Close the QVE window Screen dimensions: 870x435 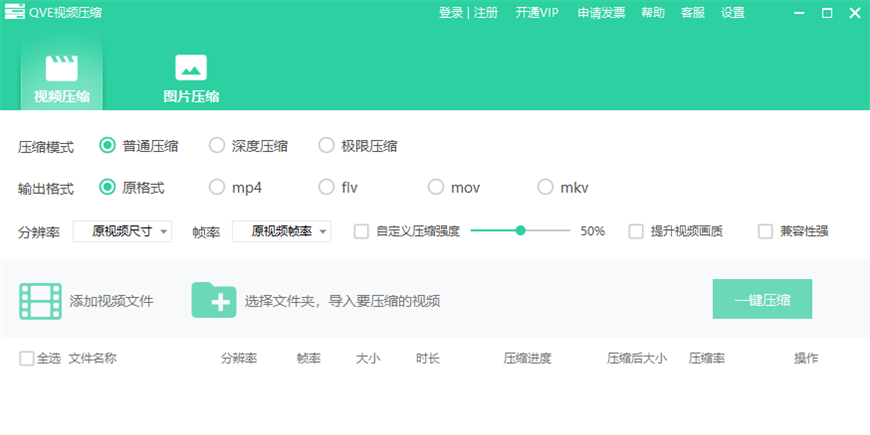pyautogui.click(x=853, y=13)
